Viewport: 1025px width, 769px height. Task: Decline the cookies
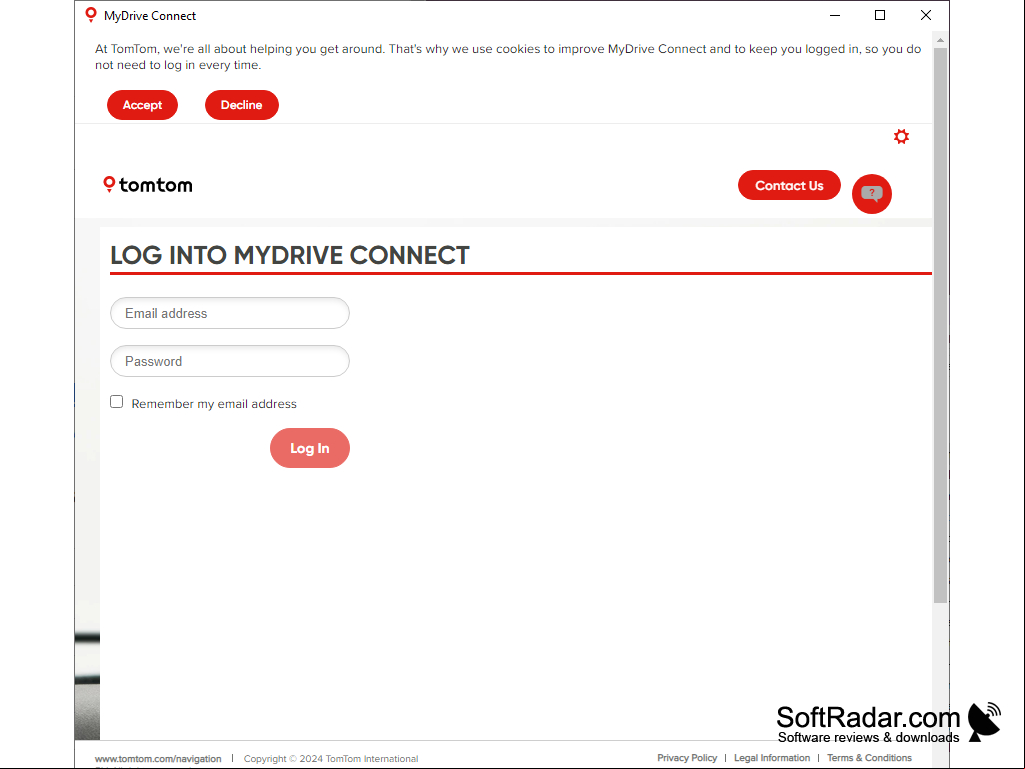(242, 105)
